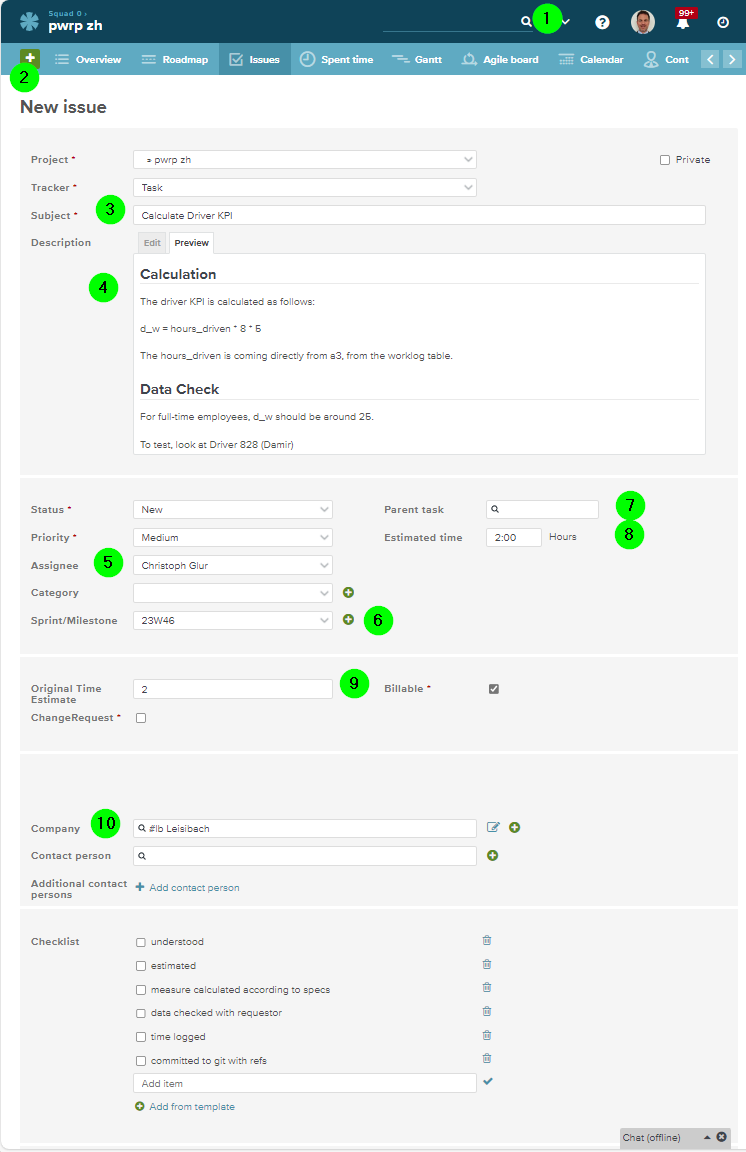Screen dimensions: 746x1152
Task: Add a new Sprint/Milestone with plus icon
Action: (348, 619)
